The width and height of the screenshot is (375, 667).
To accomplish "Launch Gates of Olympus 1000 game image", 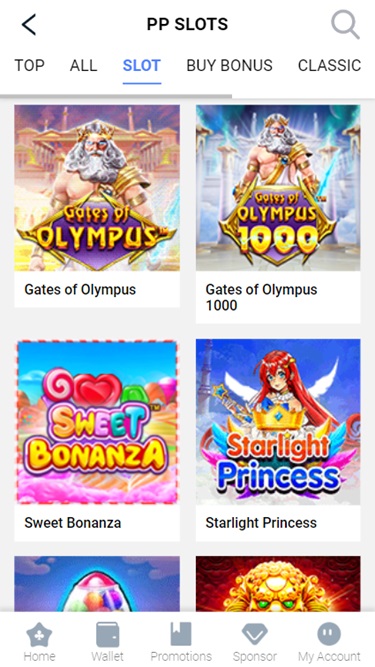I will click(x=278, y=188).
